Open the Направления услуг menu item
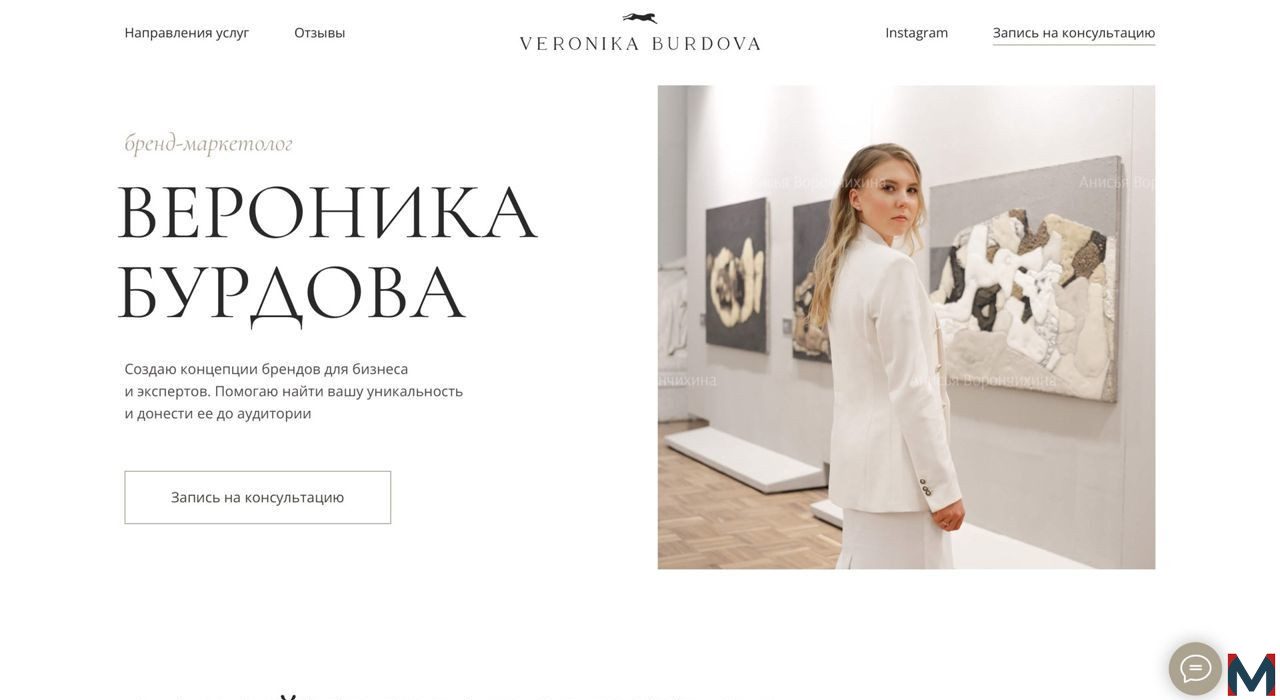Viewport: 1280px width, 700px height. (x=187, y=32)
